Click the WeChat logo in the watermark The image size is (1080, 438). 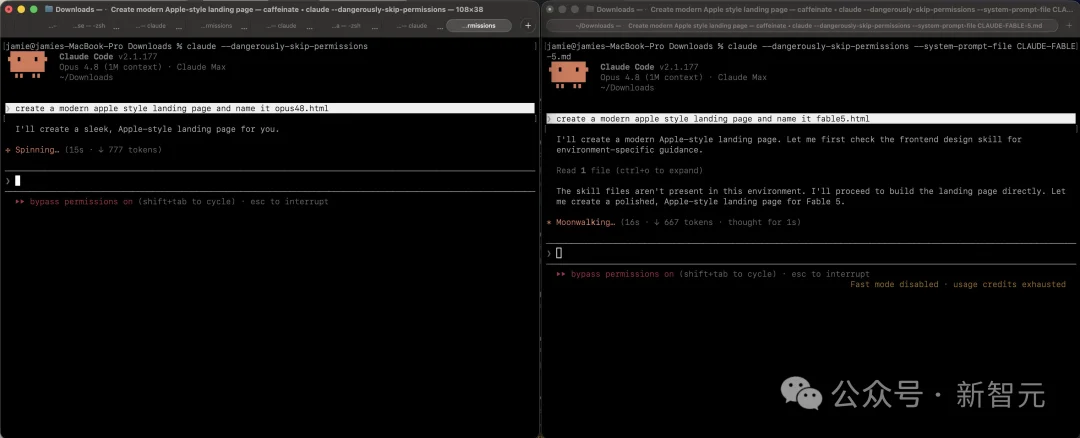point(802,393)
